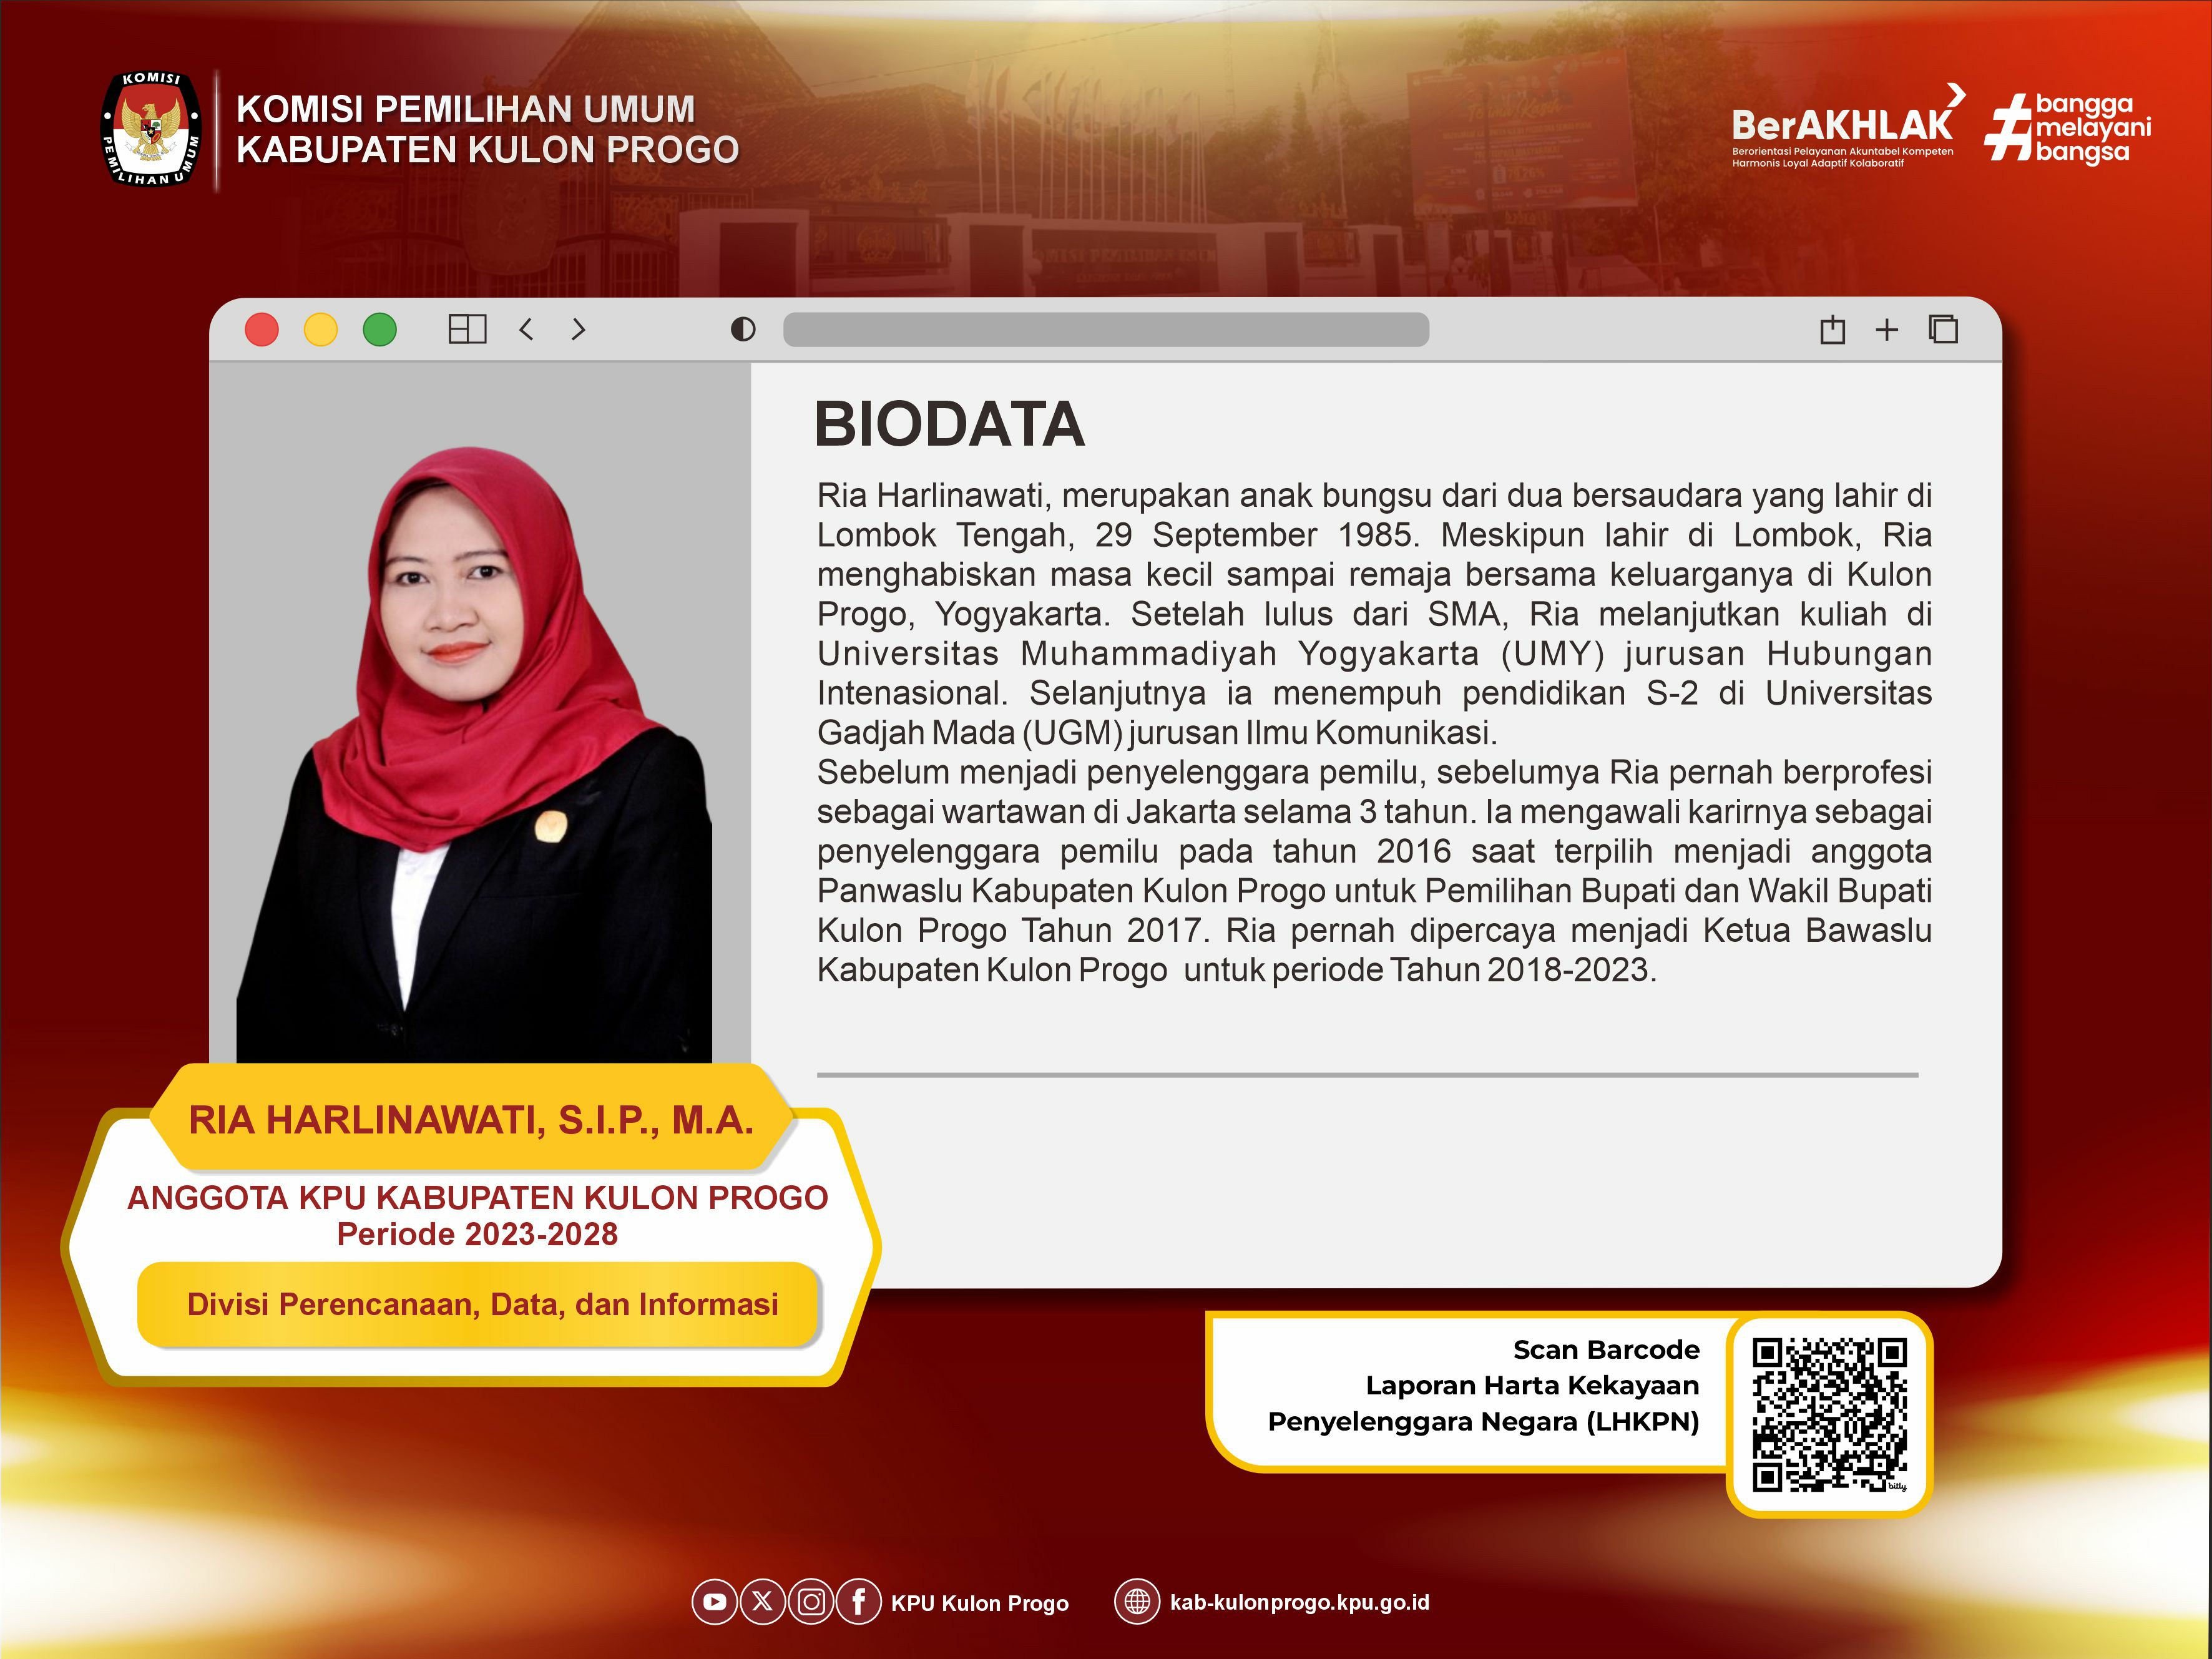The height and width of the screenshot is (1659, 2212).
Task: Click the back chevron arrow
Action: tap(527, 329)
